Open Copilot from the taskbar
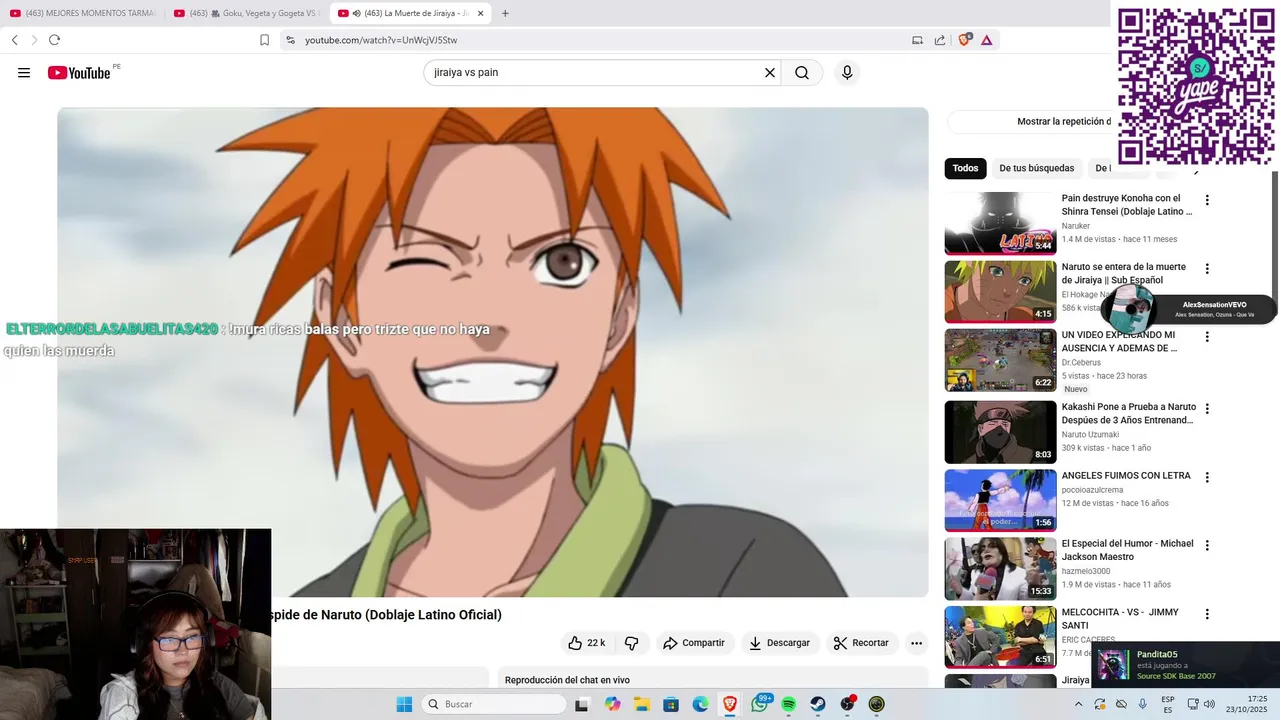The height and width of the screenshot is (720, 1280). (x=612, y=704)
